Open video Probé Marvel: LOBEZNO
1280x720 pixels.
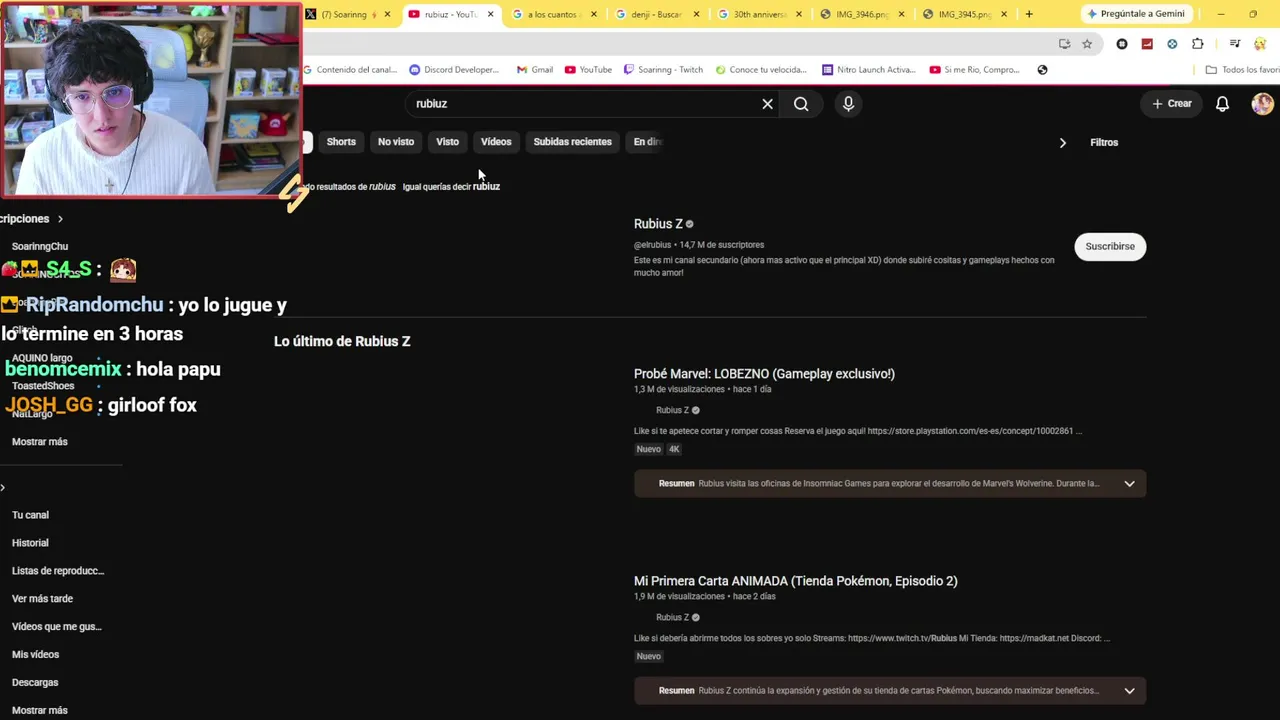pos(764,374)
